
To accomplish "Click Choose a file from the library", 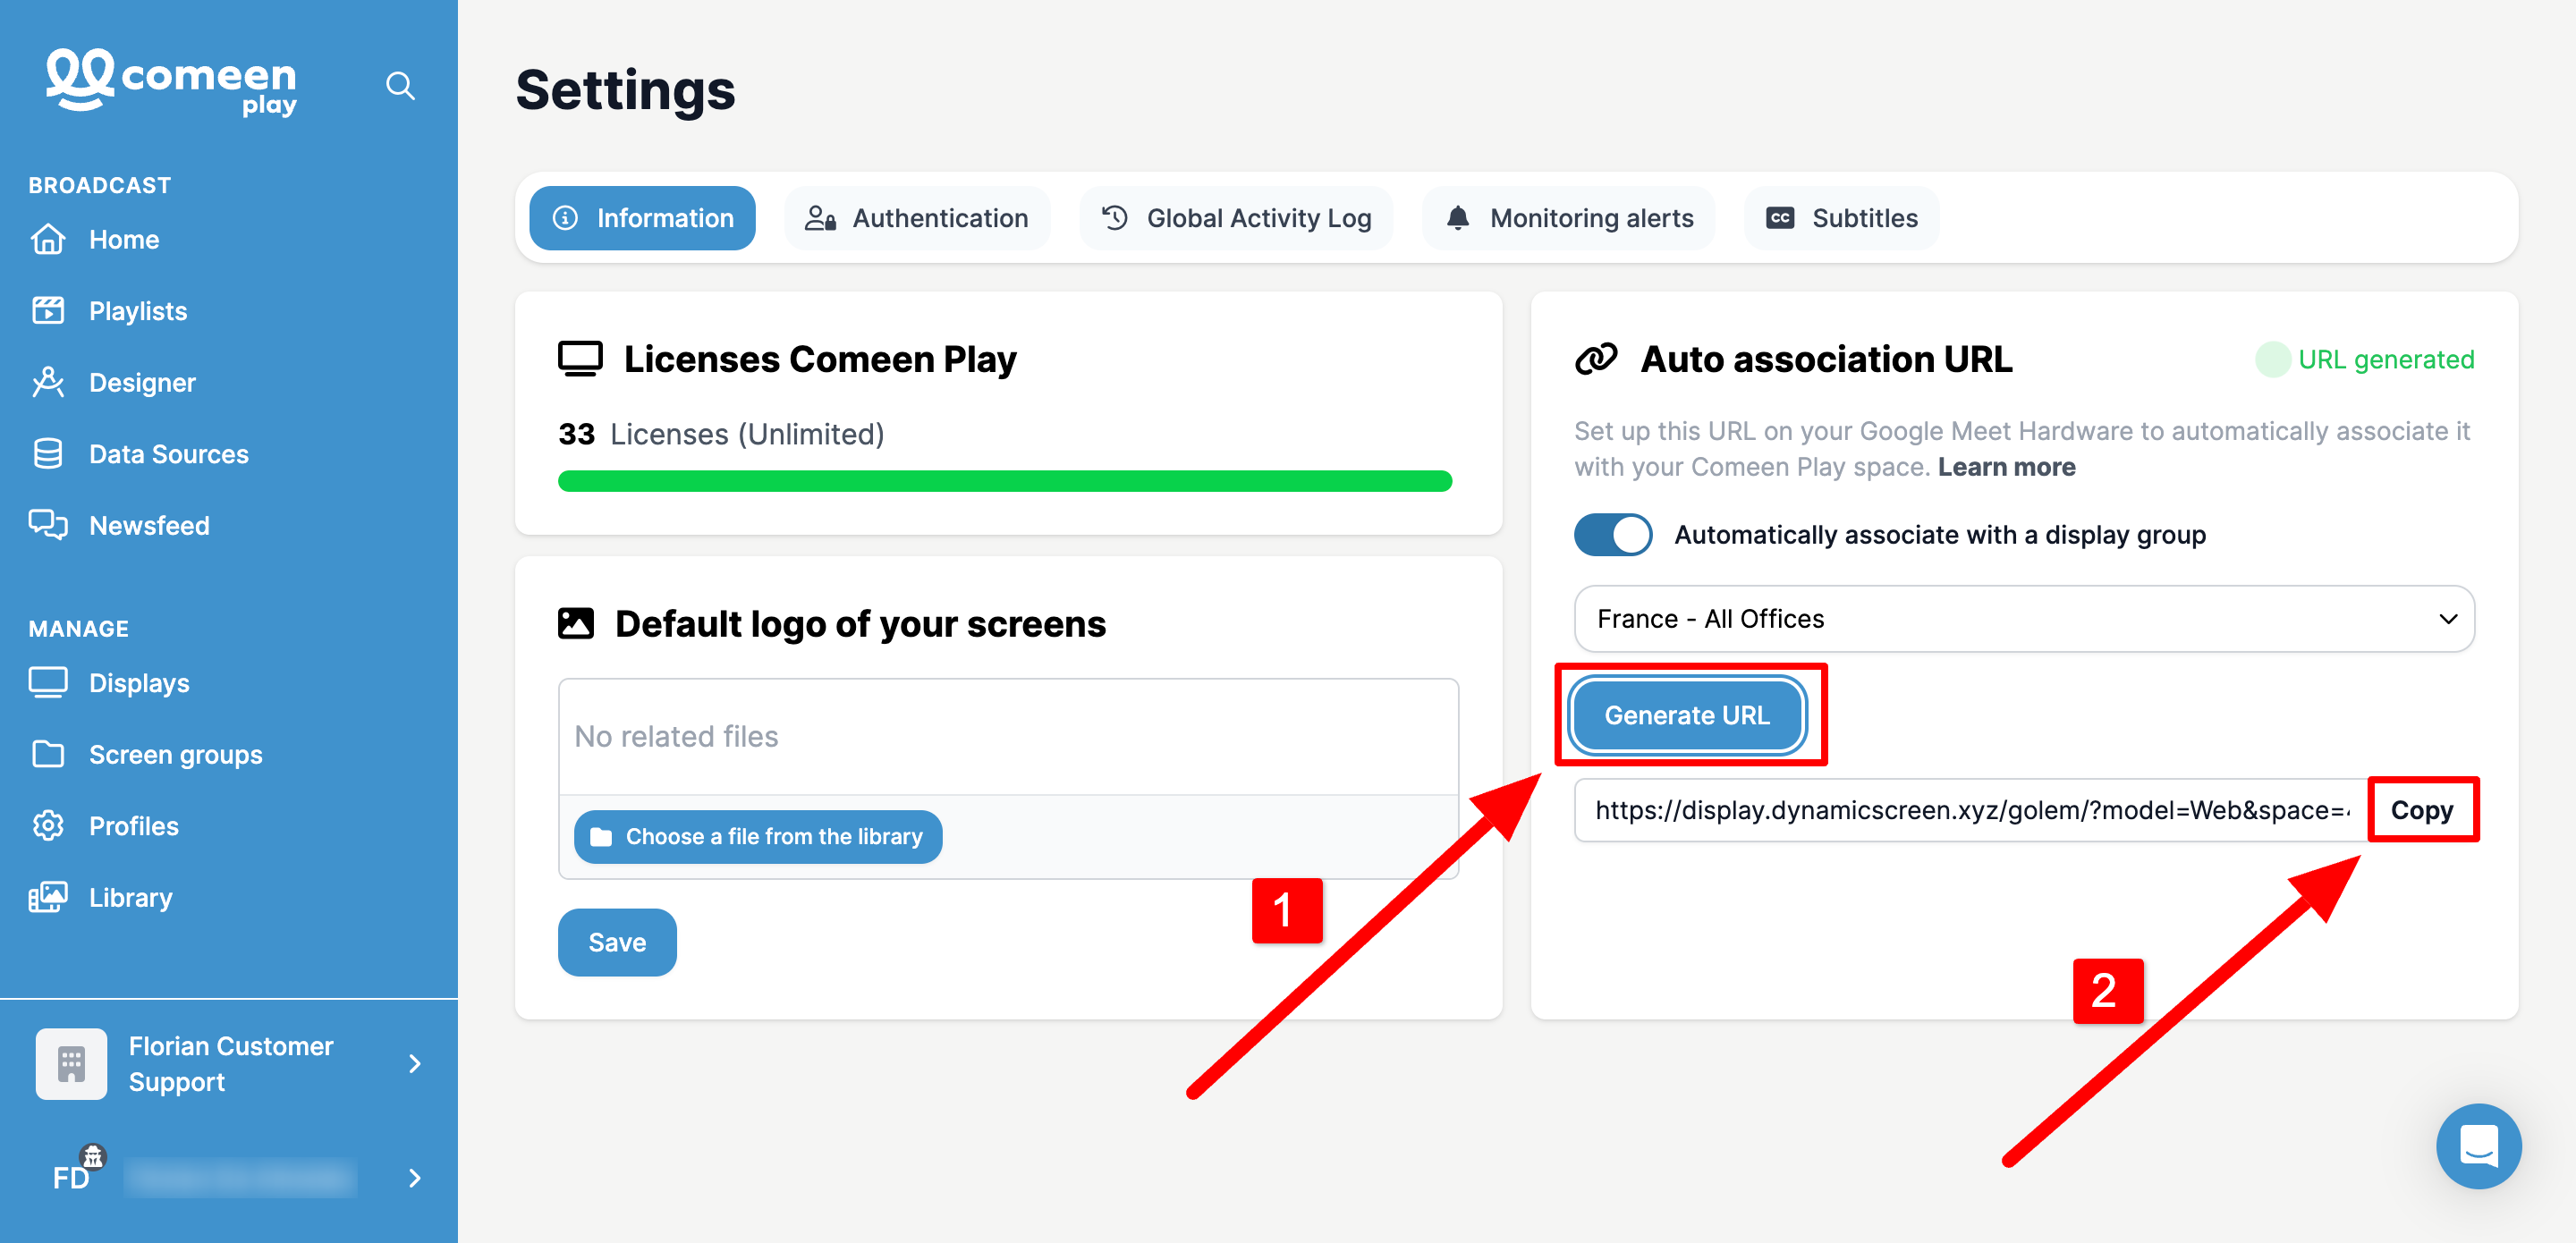I will click(x=757, y=836).
